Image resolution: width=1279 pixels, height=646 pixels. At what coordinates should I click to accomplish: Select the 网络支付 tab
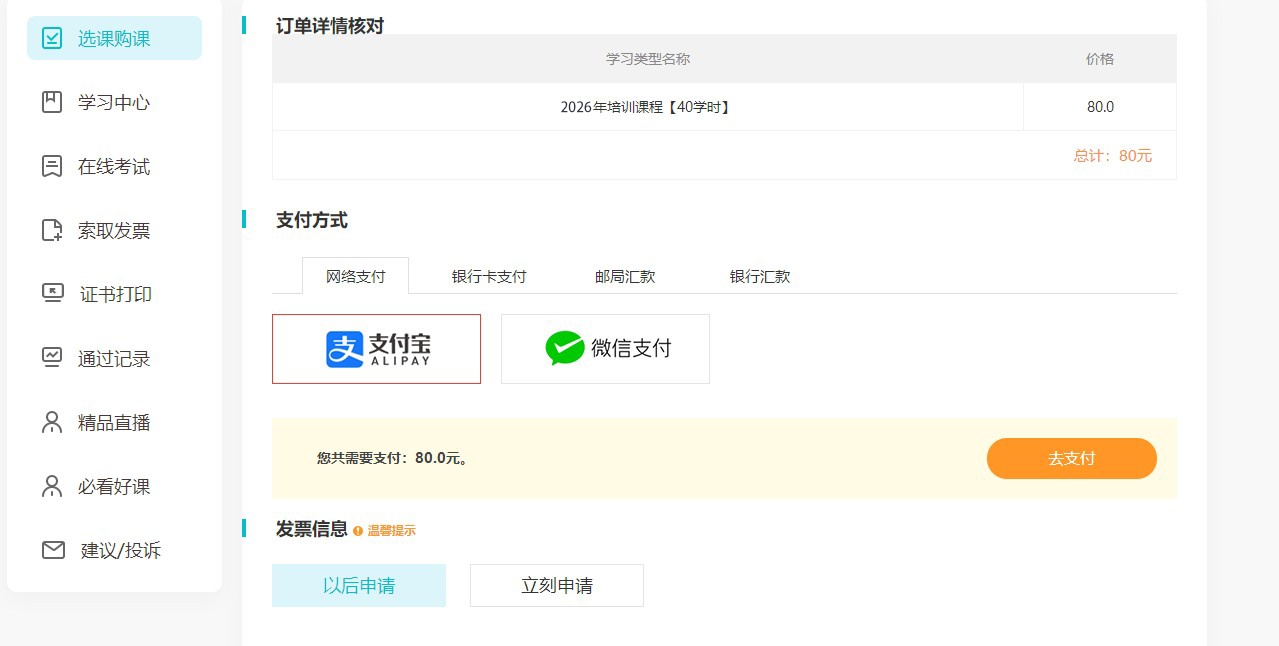click(355, 276)
